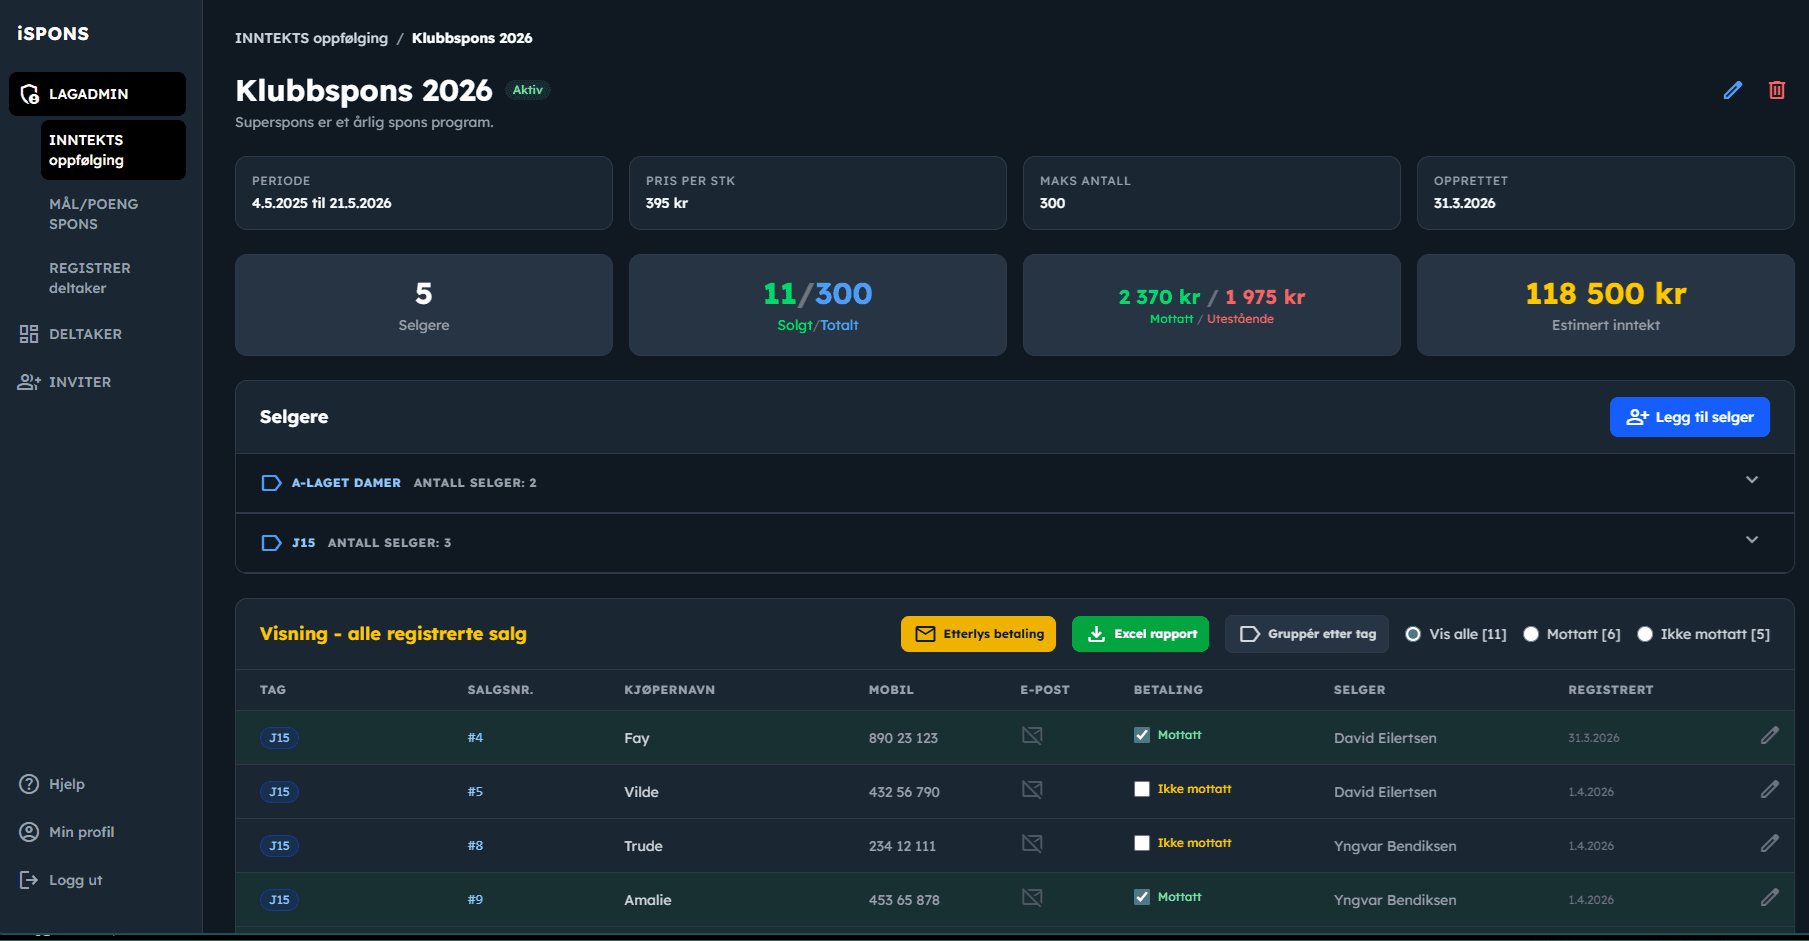1809x941 pixels.
Task: Click the Excel rapport download button
Action: tap(1141, 634)
